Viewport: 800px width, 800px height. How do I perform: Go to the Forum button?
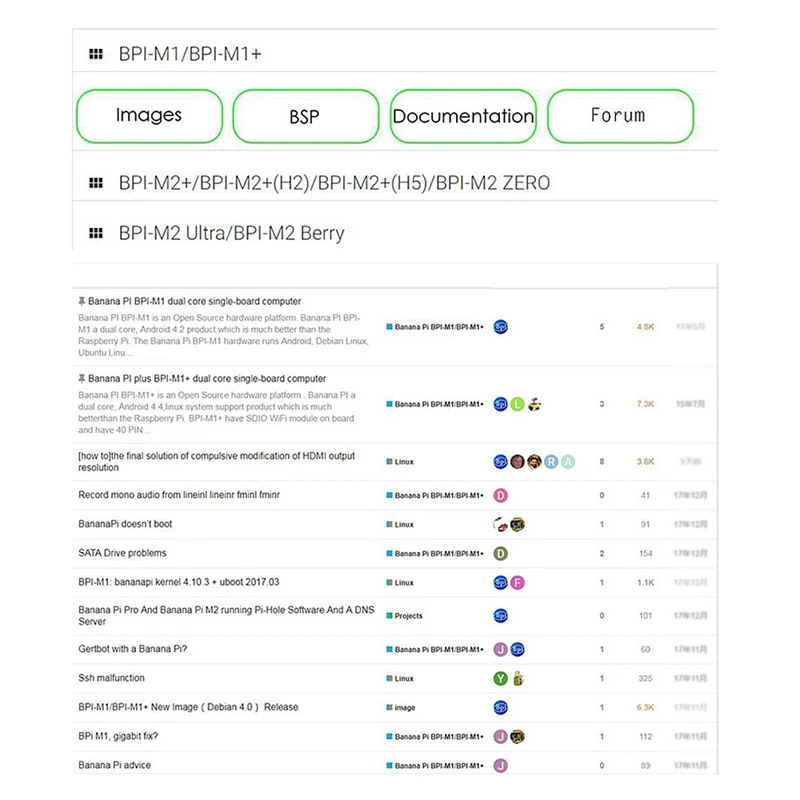[619, 116]
